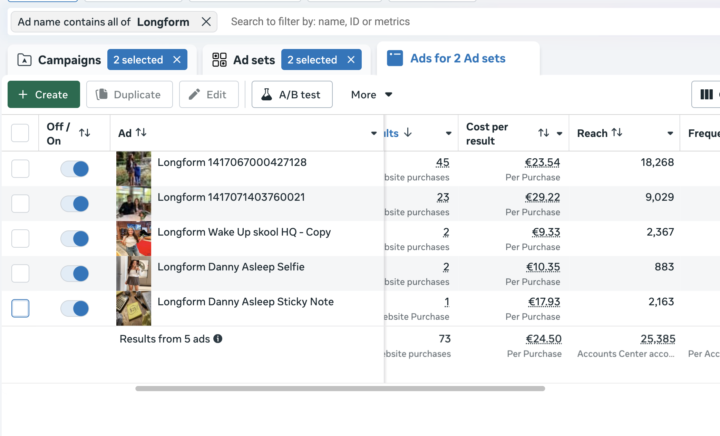Clear the 2 selected Ad sets
This screenshot has height=436, width=720.
point(351,60)
